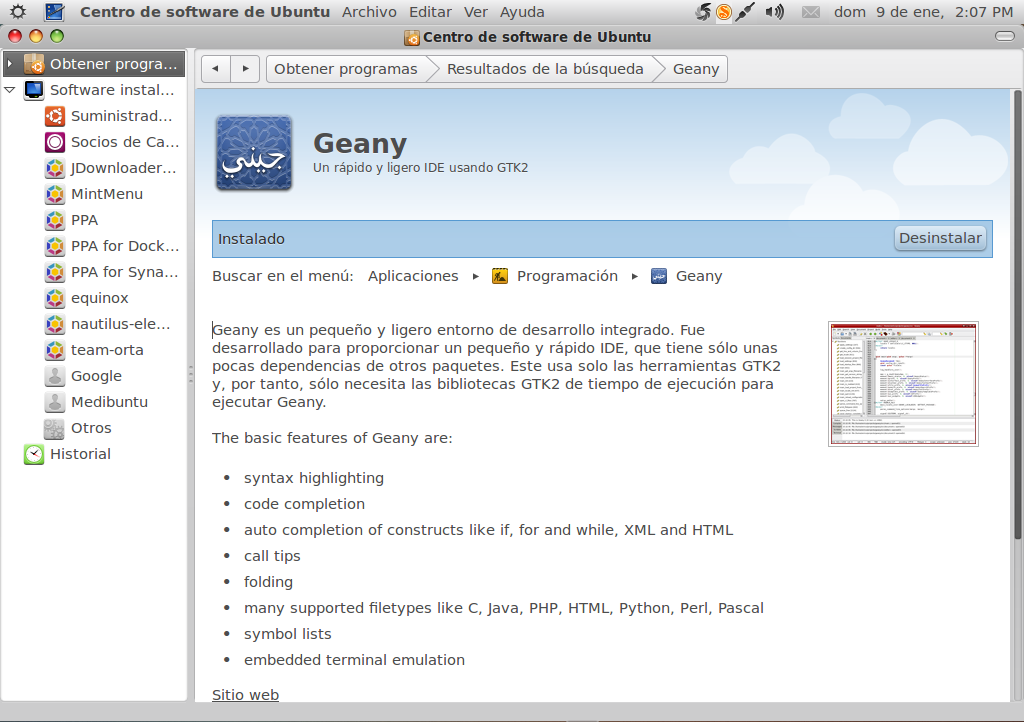Open the Otros software source

(92, 428)
